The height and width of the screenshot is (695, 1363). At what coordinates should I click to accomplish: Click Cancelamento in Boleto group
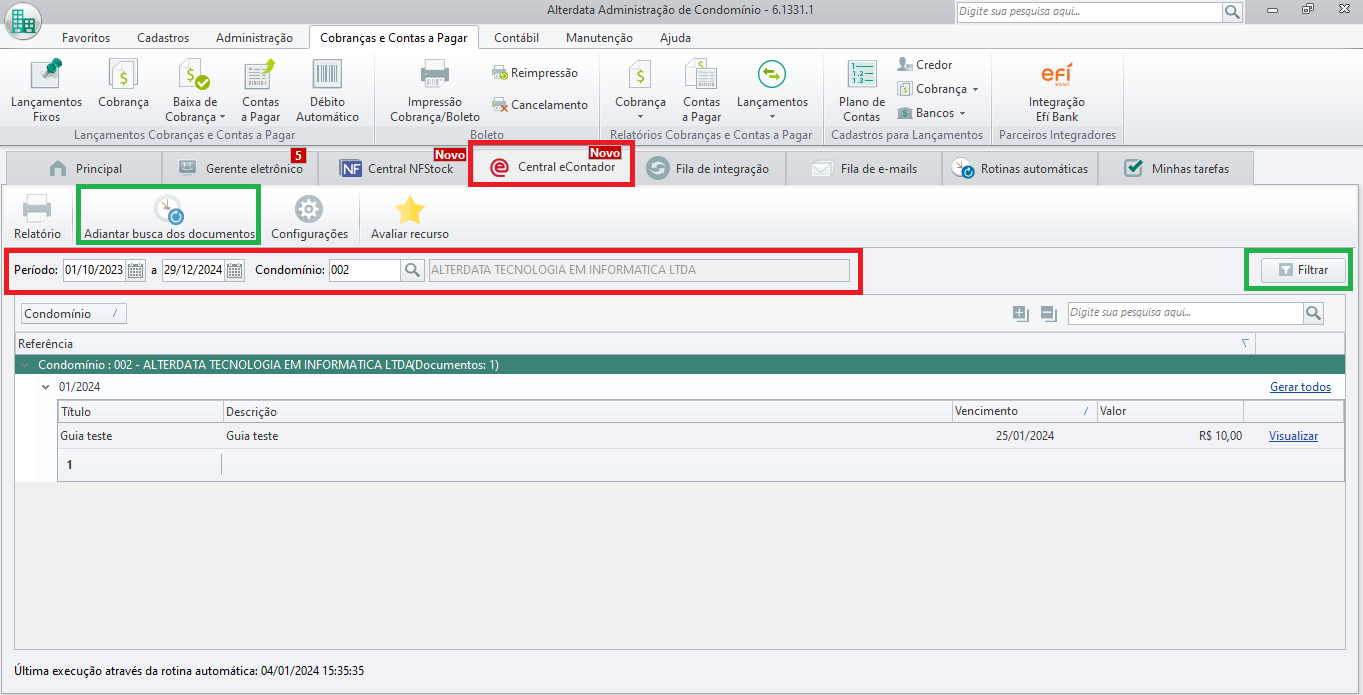[x=540, y=105]
